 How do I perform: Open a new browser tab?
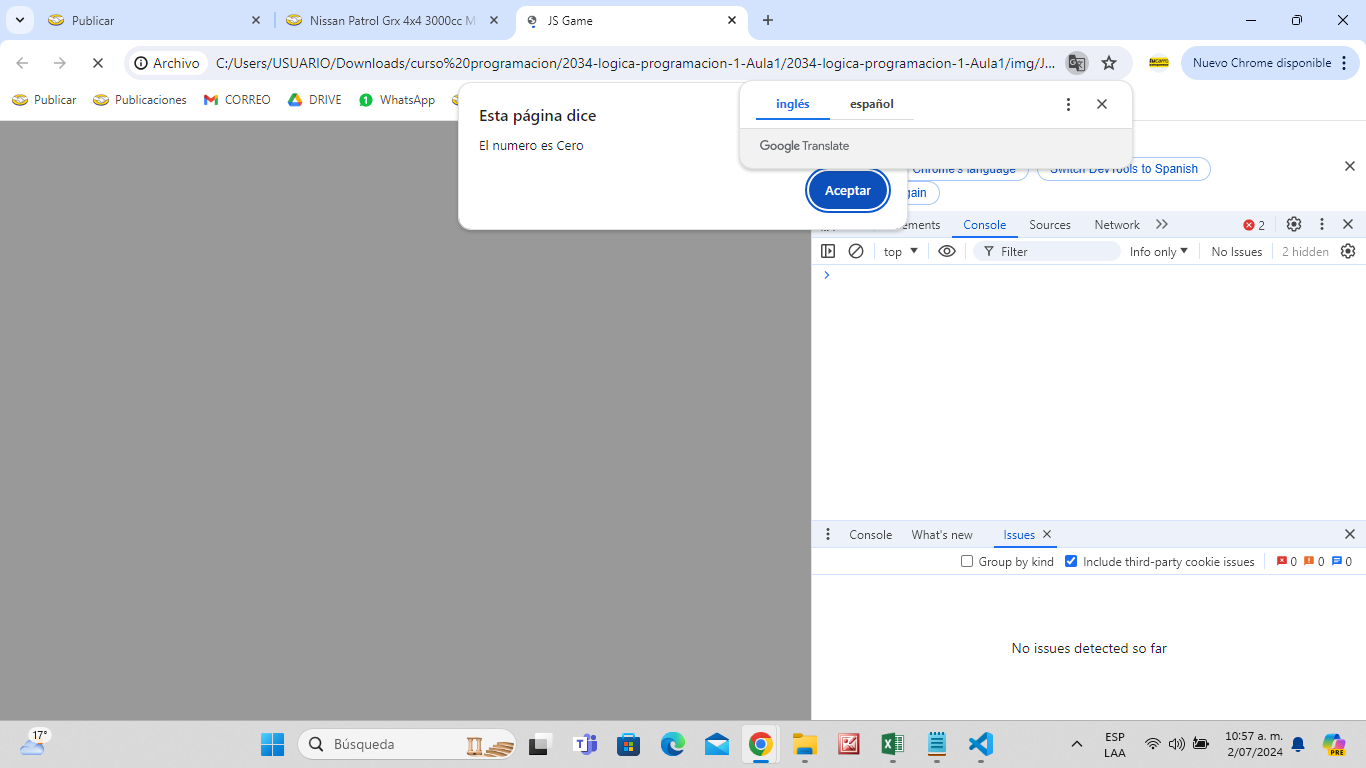(x=768, y=20)
